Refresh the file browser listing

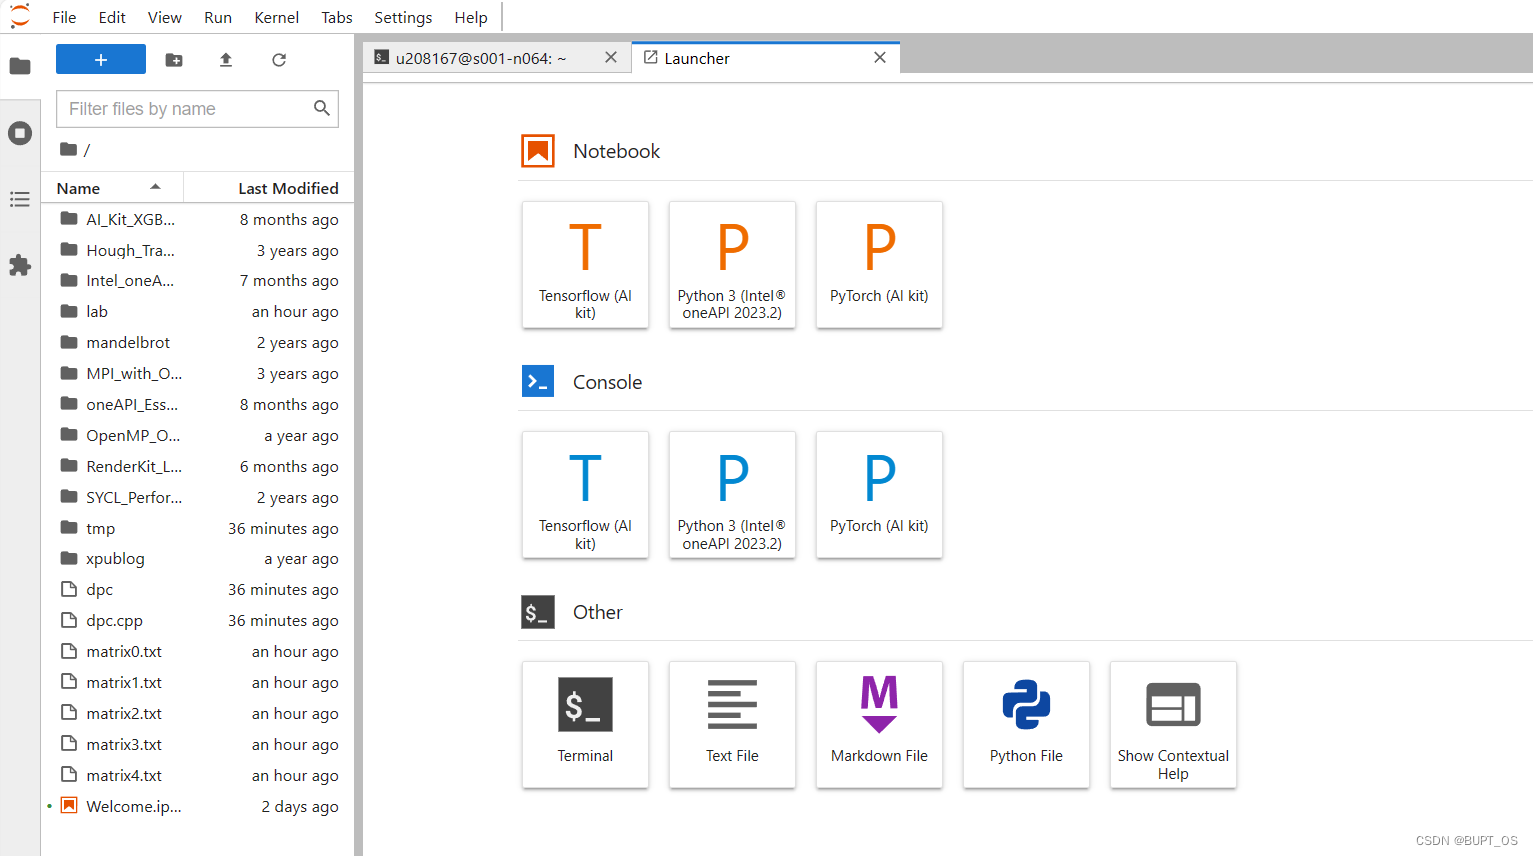[x=279, y=60]
